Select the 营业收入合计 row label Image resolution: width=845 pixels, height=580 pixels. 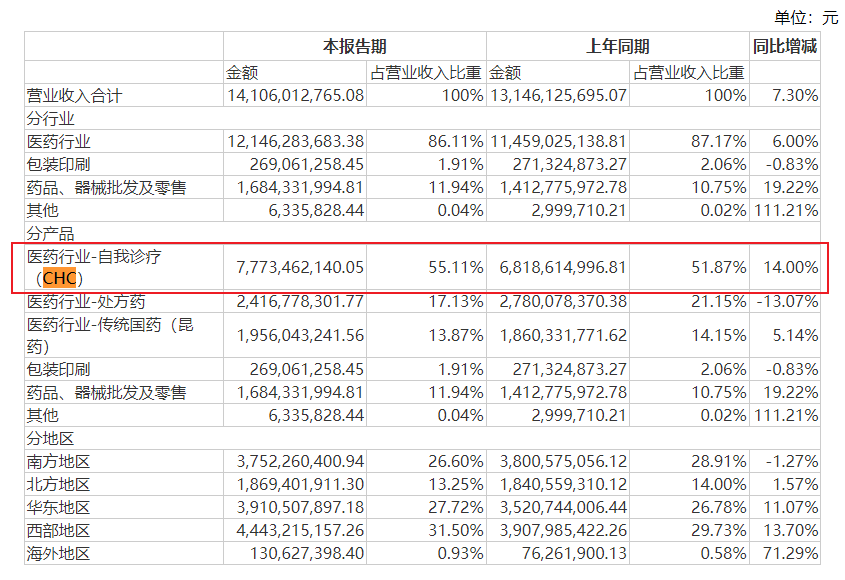click(x=74, y=96)
